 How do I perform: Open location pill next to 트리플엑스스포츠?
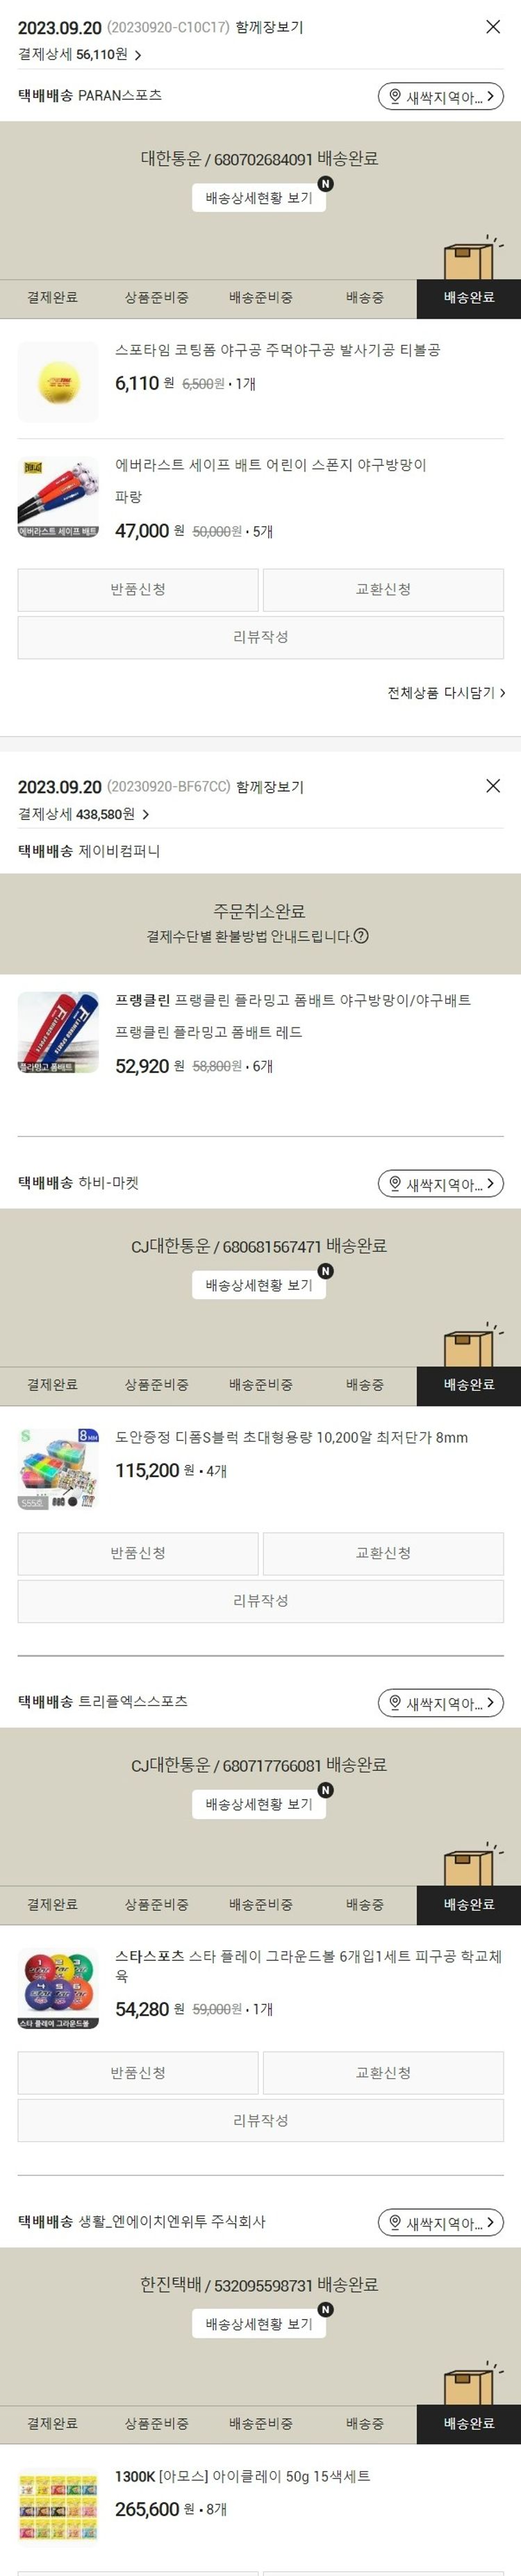click(440, 1703)
